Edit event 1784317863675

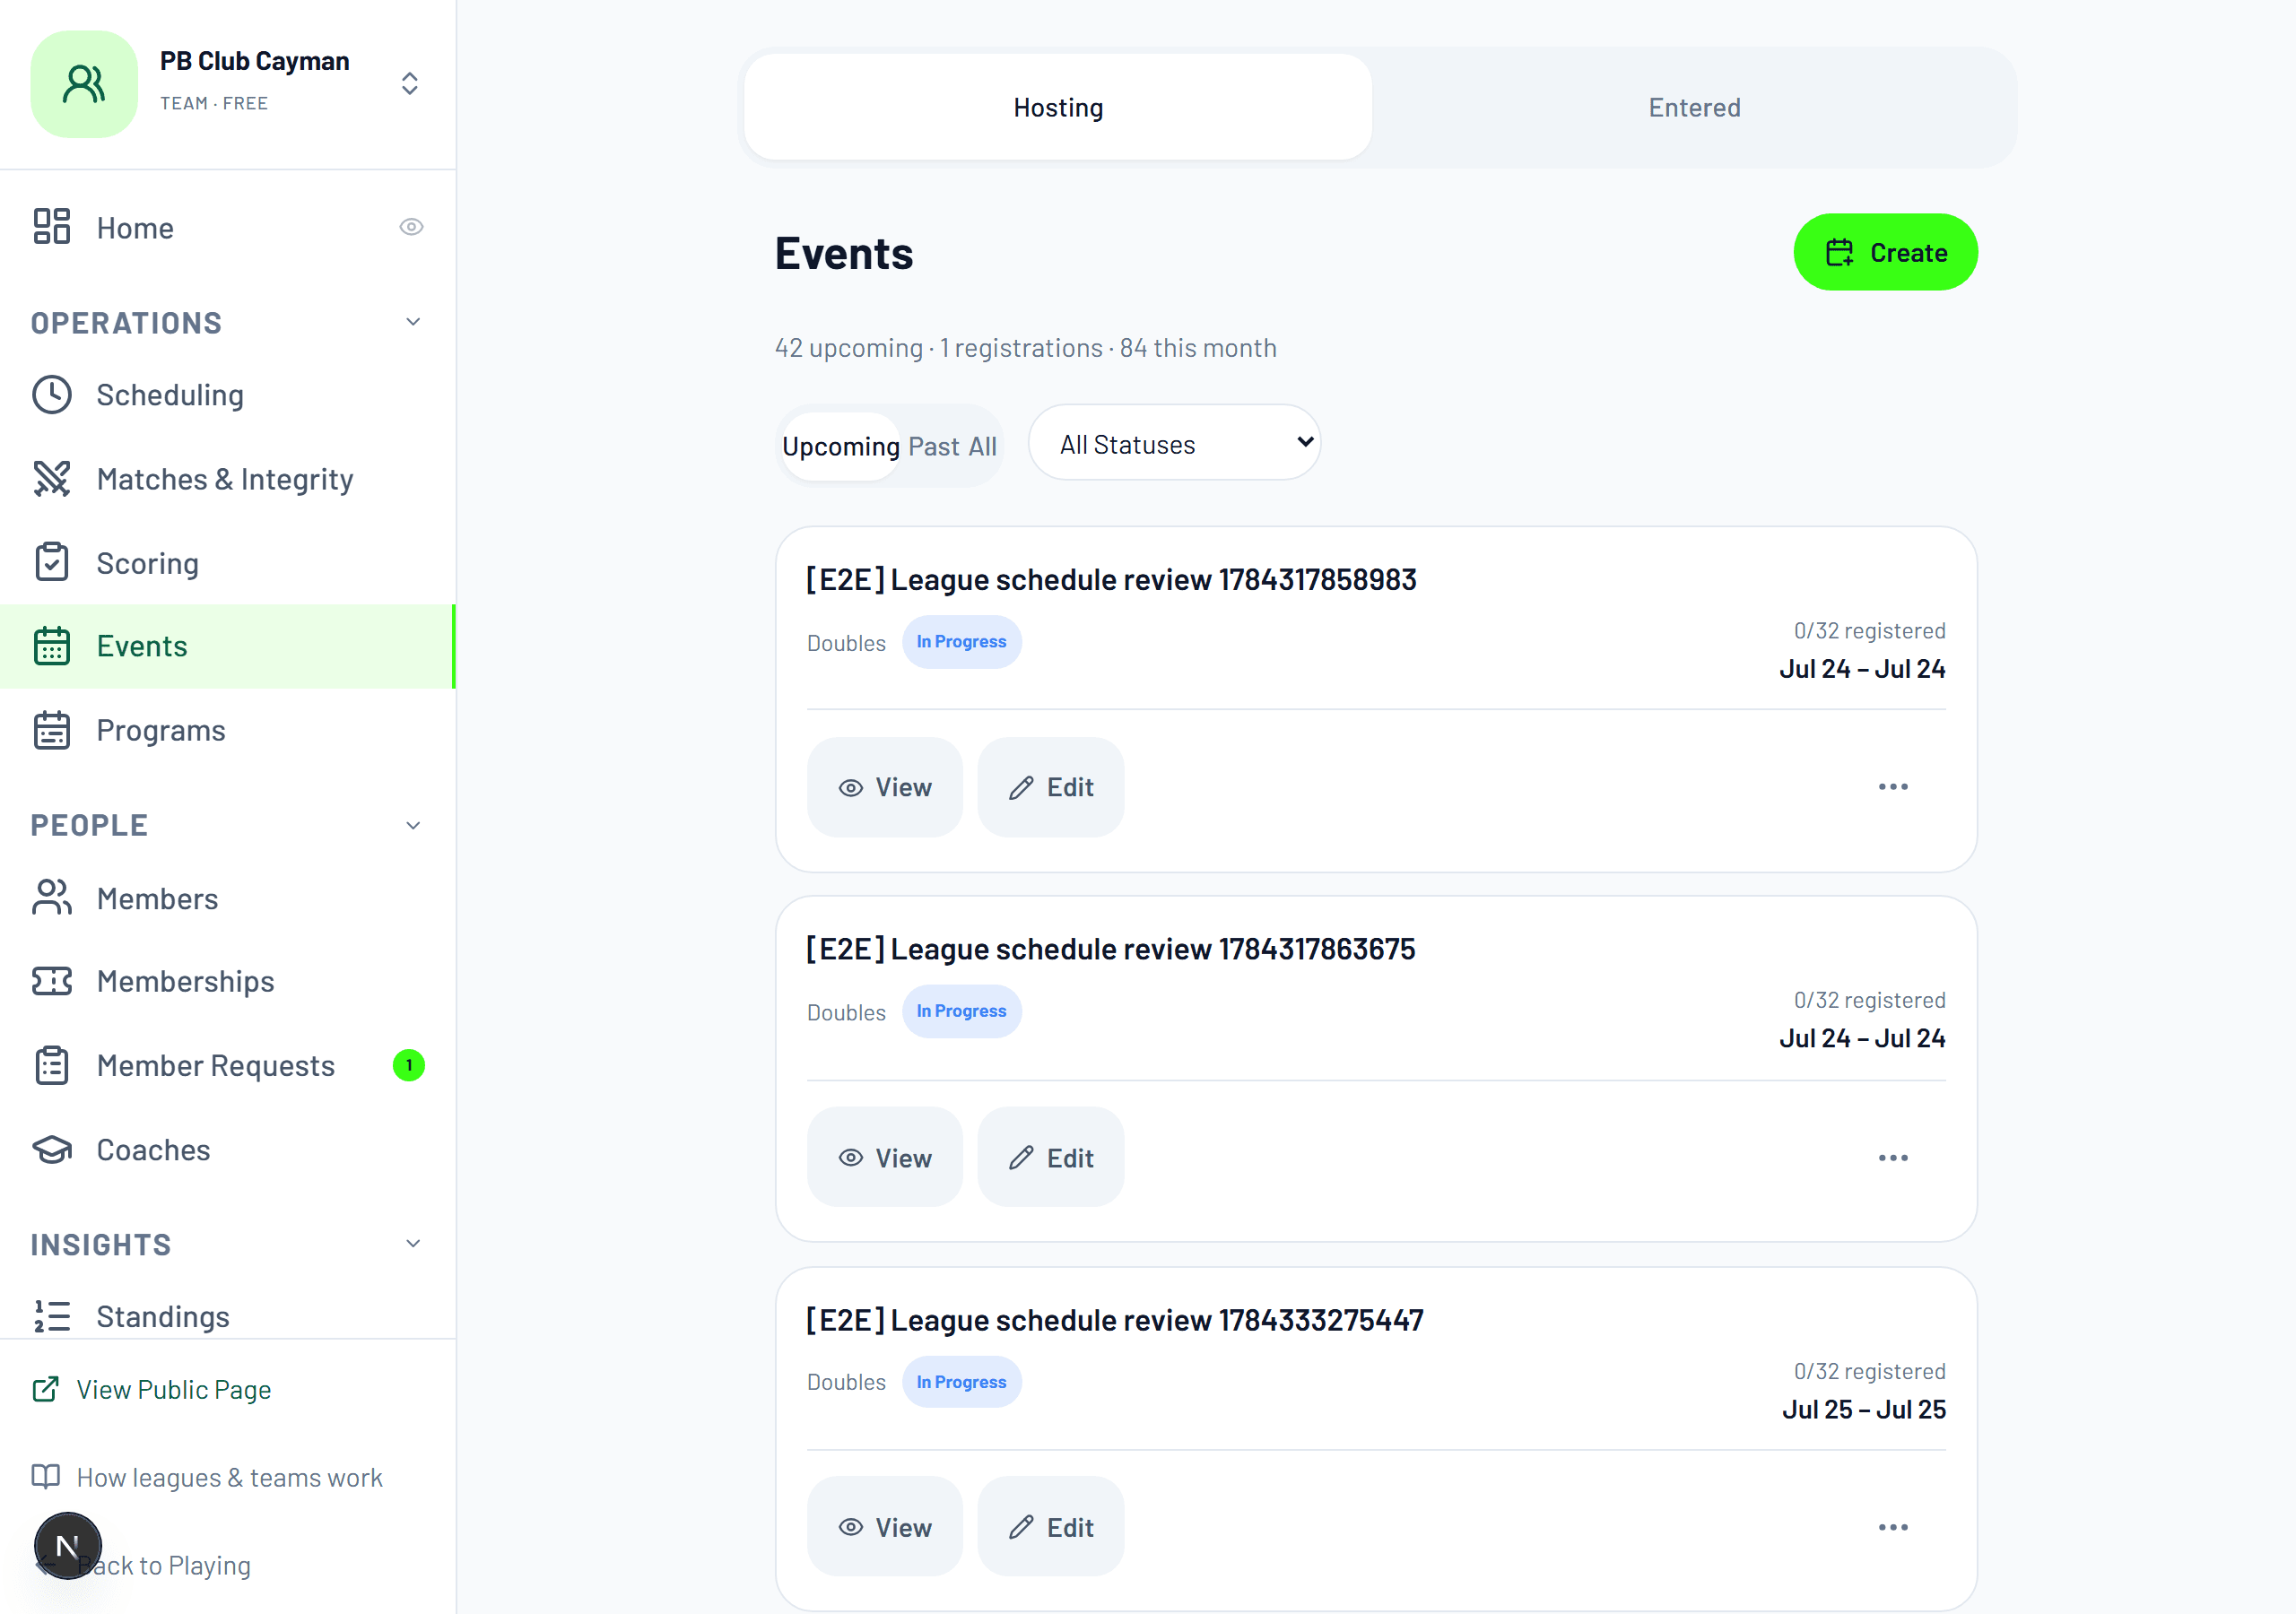tap(1050, 1157)
